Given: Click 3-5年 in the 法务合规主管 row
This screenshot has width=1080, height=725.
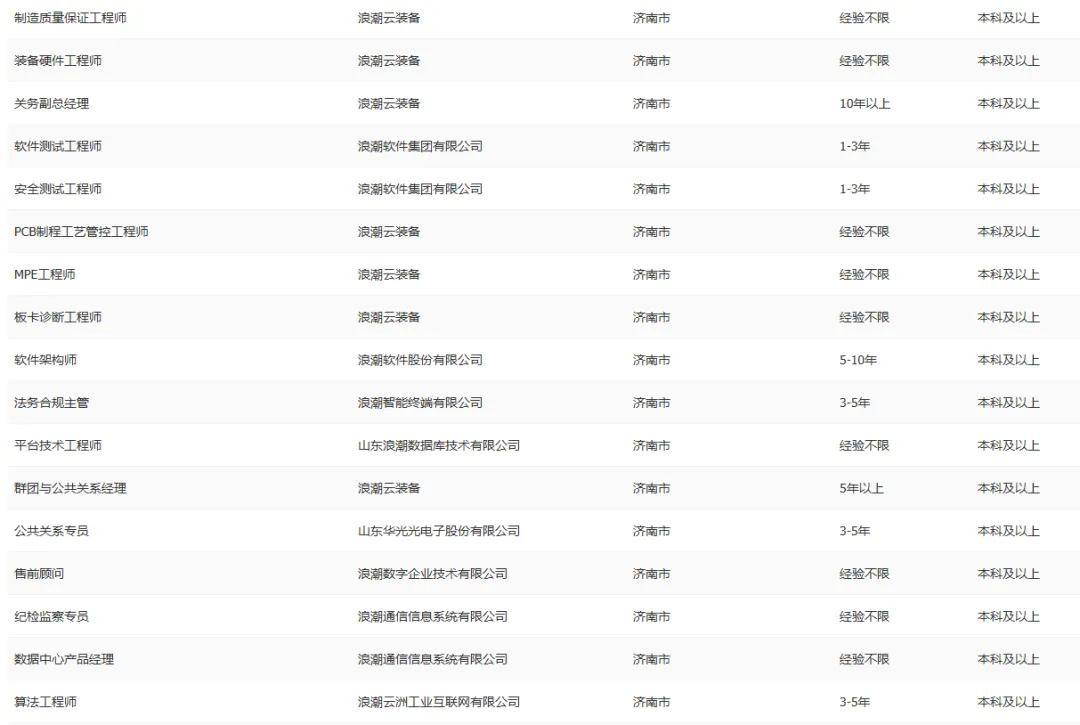Looking at the screenshot, I should click(x=854, y=402).
